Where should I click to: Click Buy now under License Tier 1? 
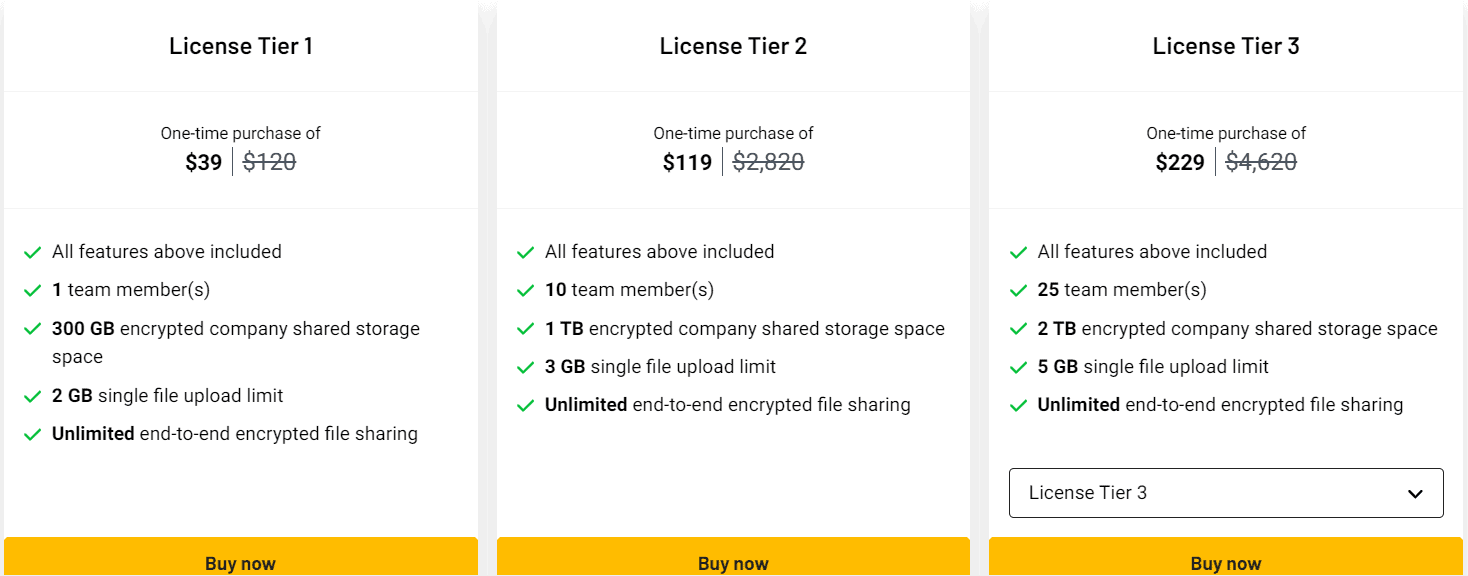point(240,562)
